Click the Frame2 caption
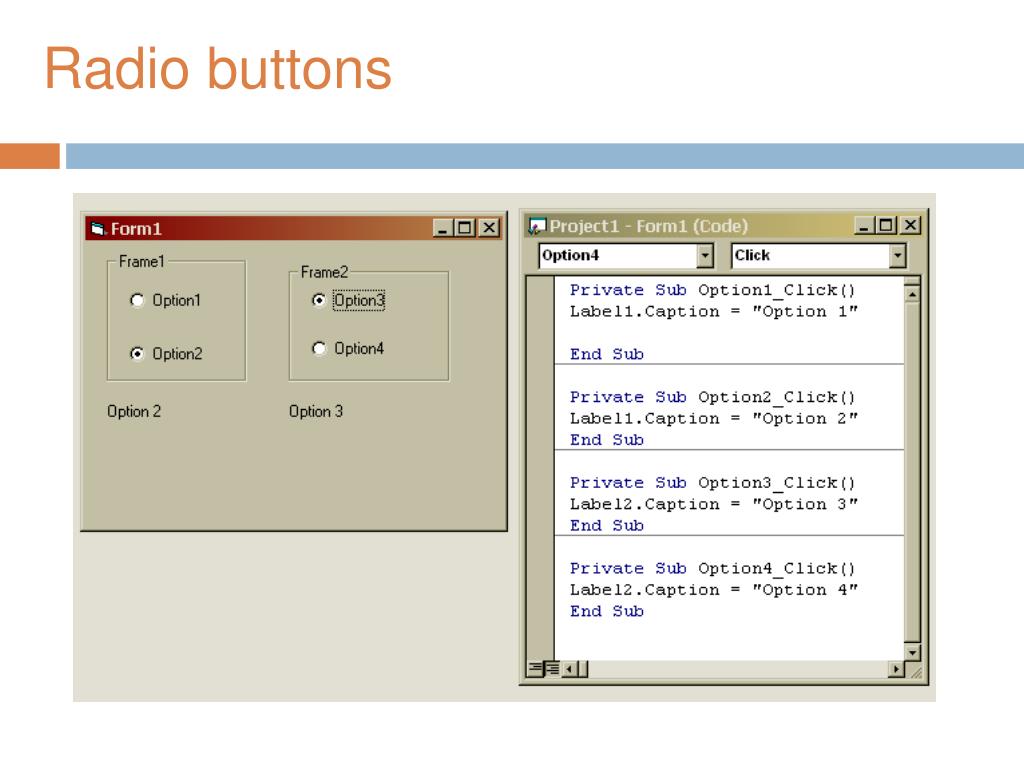This screenshot has height=768, width=1024. [324, 272]
